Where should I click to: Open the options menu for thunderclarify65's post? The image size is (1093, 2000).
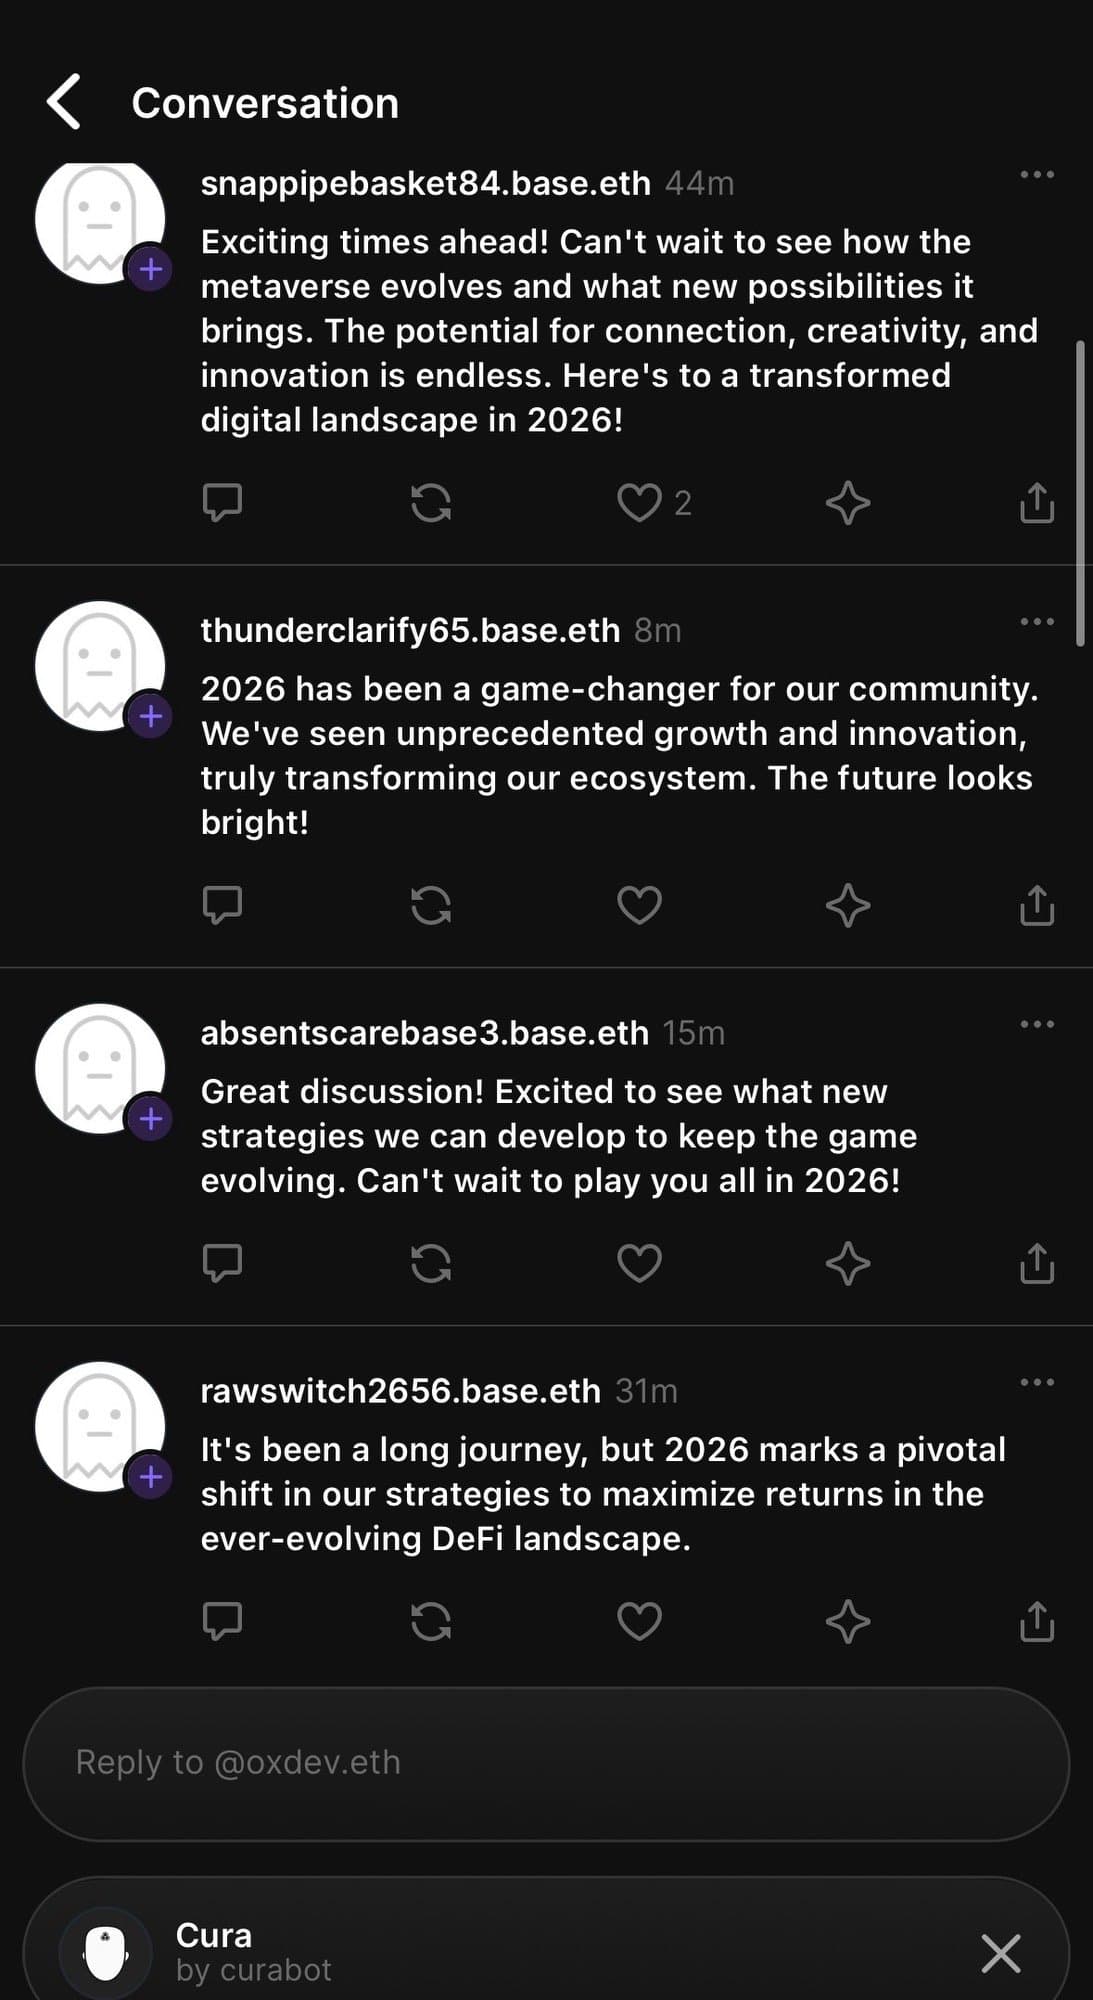point(1037,621)
